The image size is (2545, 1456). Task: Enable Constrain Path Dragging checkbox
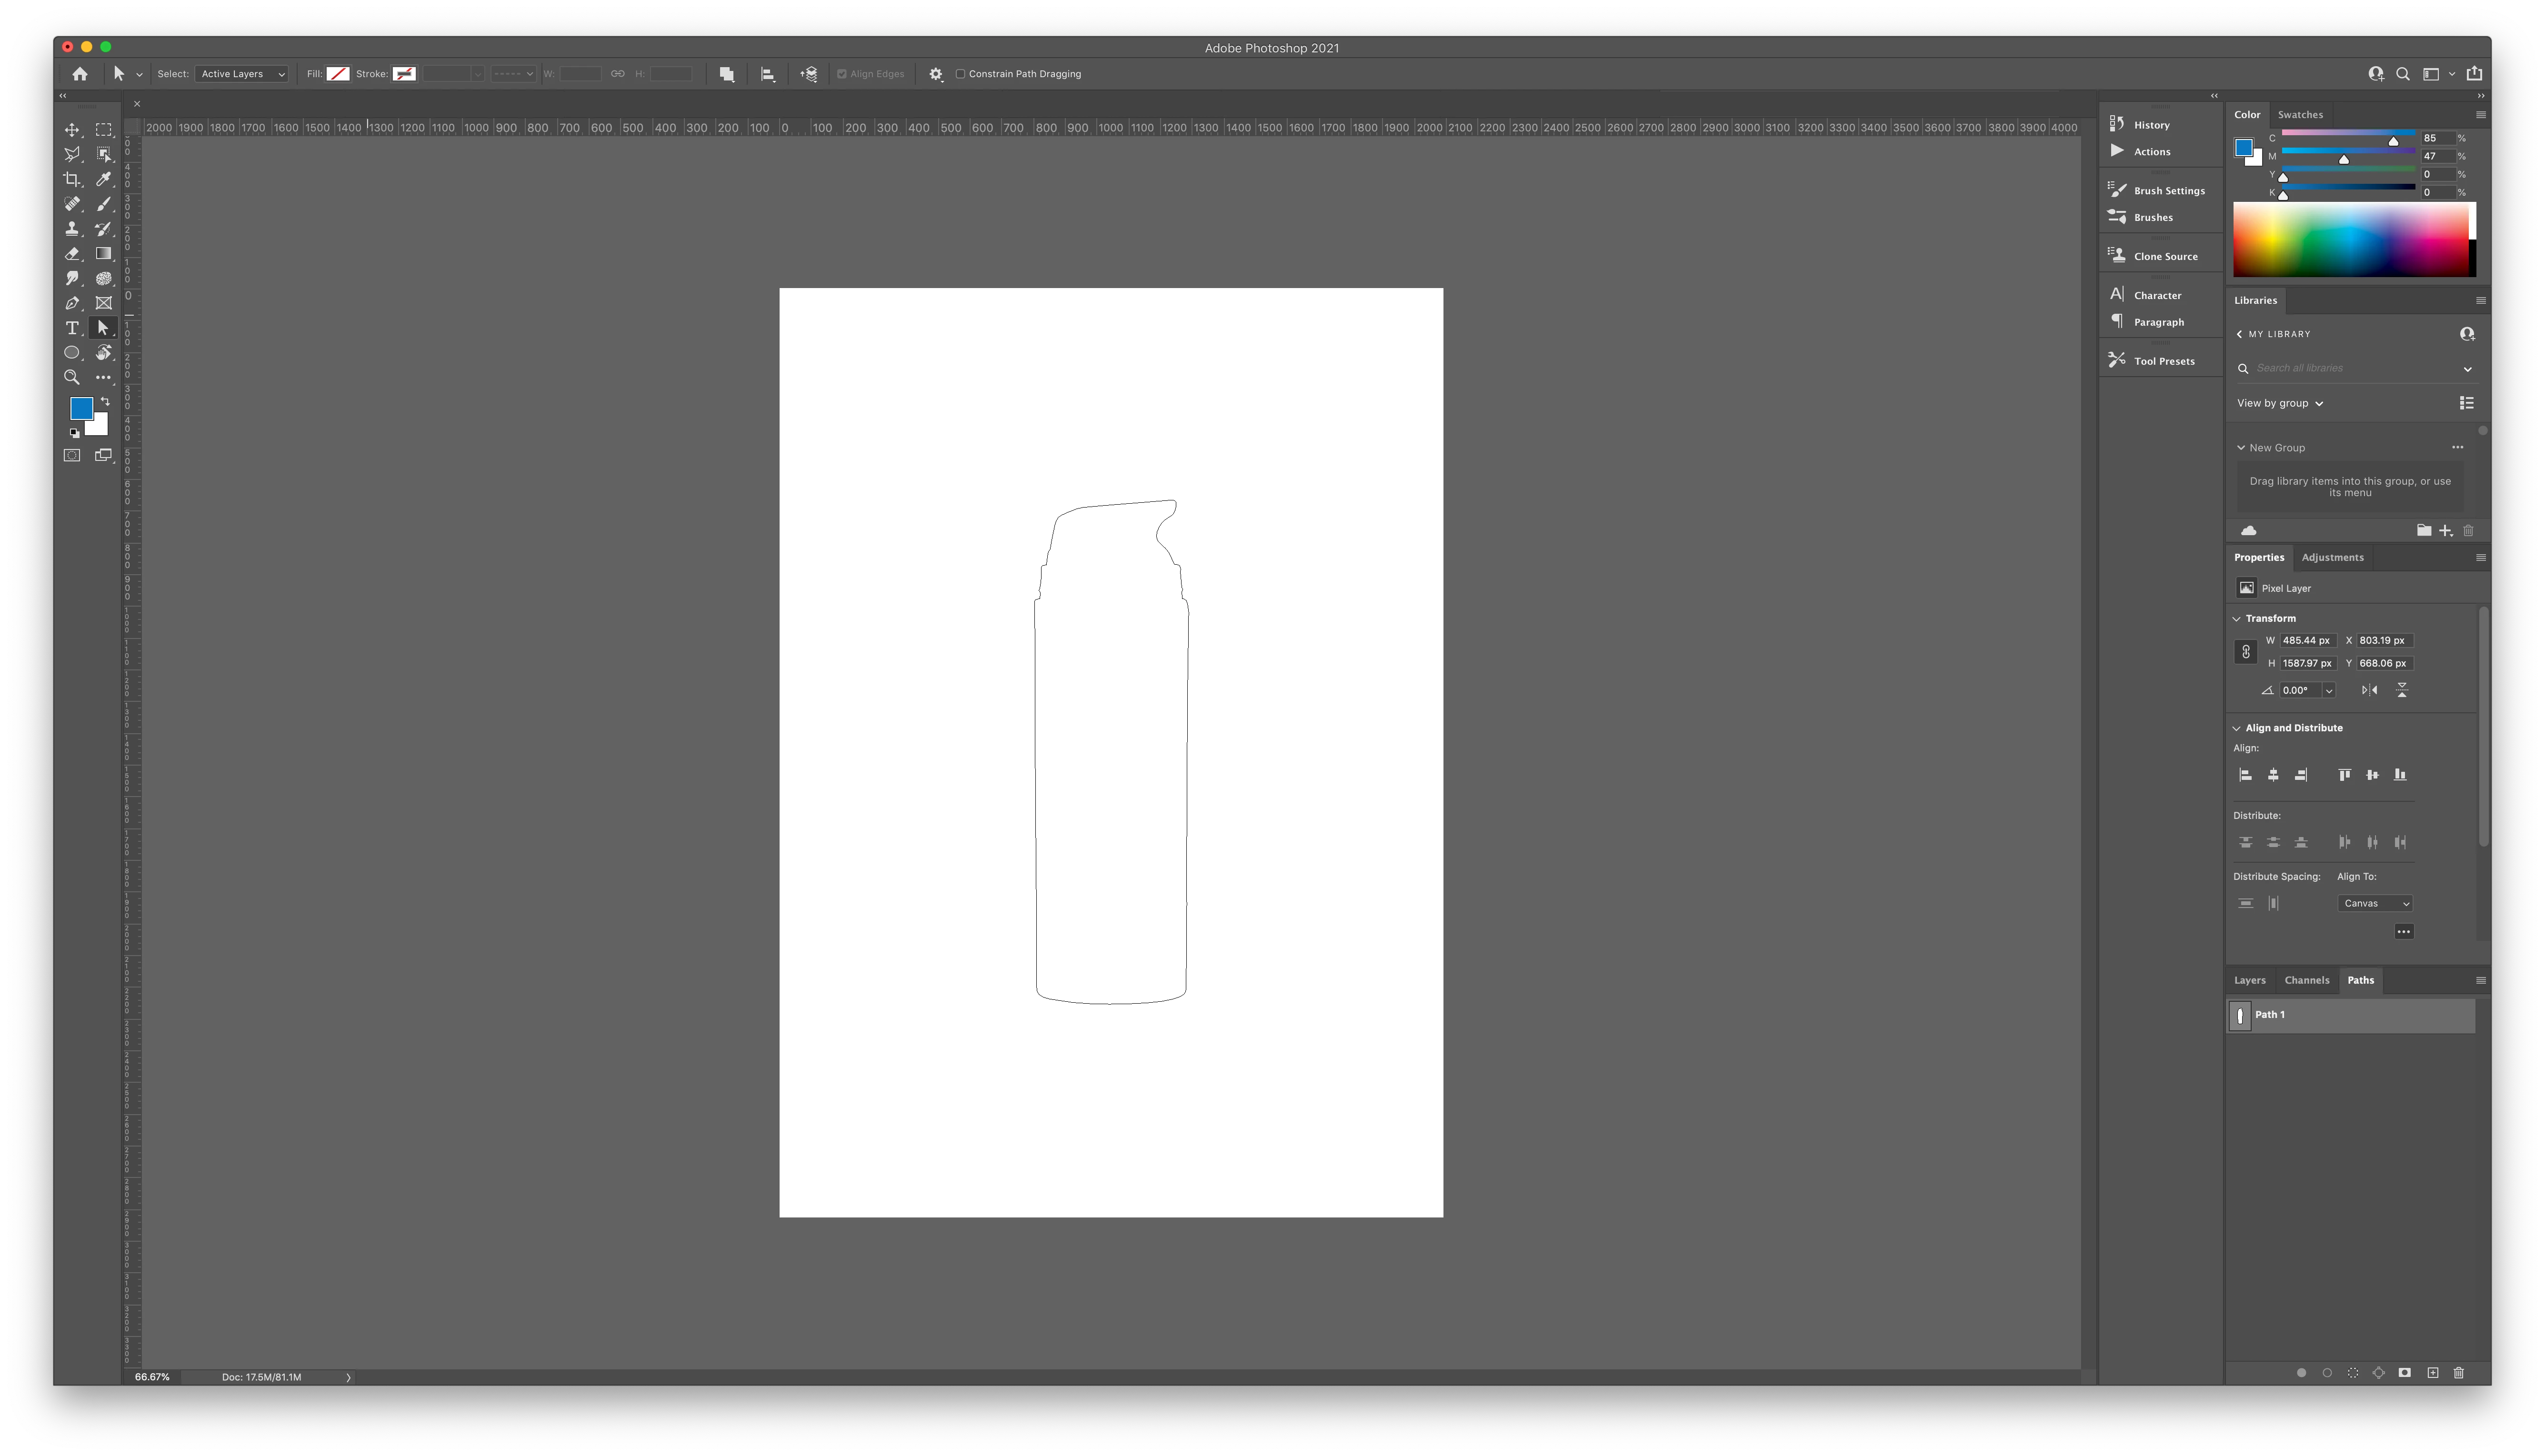tap(960, 74)
